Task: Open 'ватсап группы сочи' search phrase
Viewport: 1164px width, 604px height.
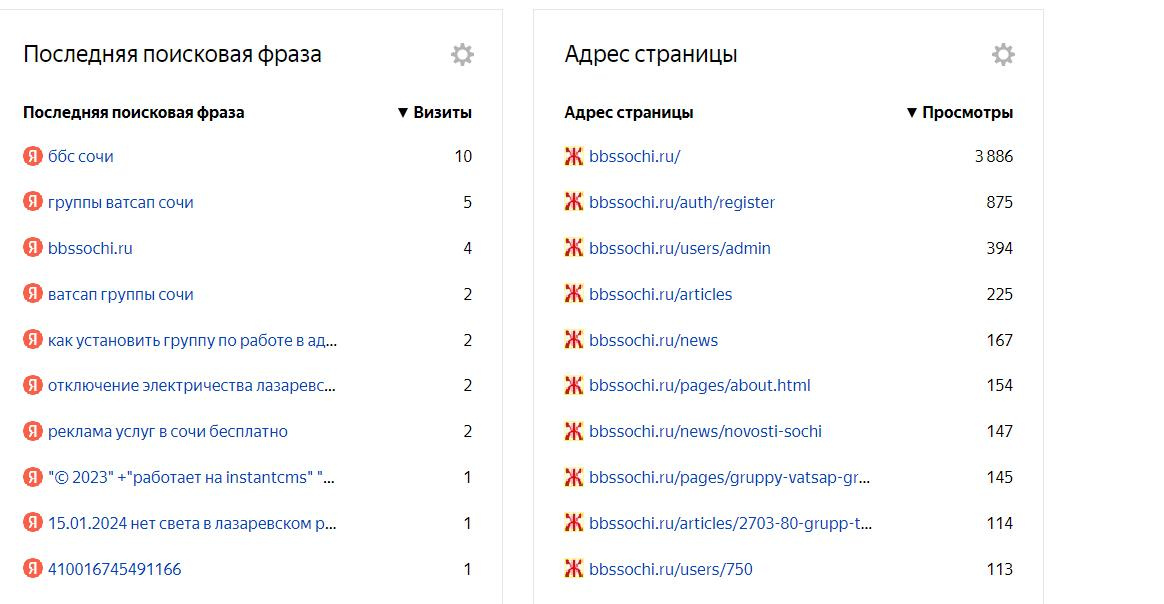Action: 121,294
